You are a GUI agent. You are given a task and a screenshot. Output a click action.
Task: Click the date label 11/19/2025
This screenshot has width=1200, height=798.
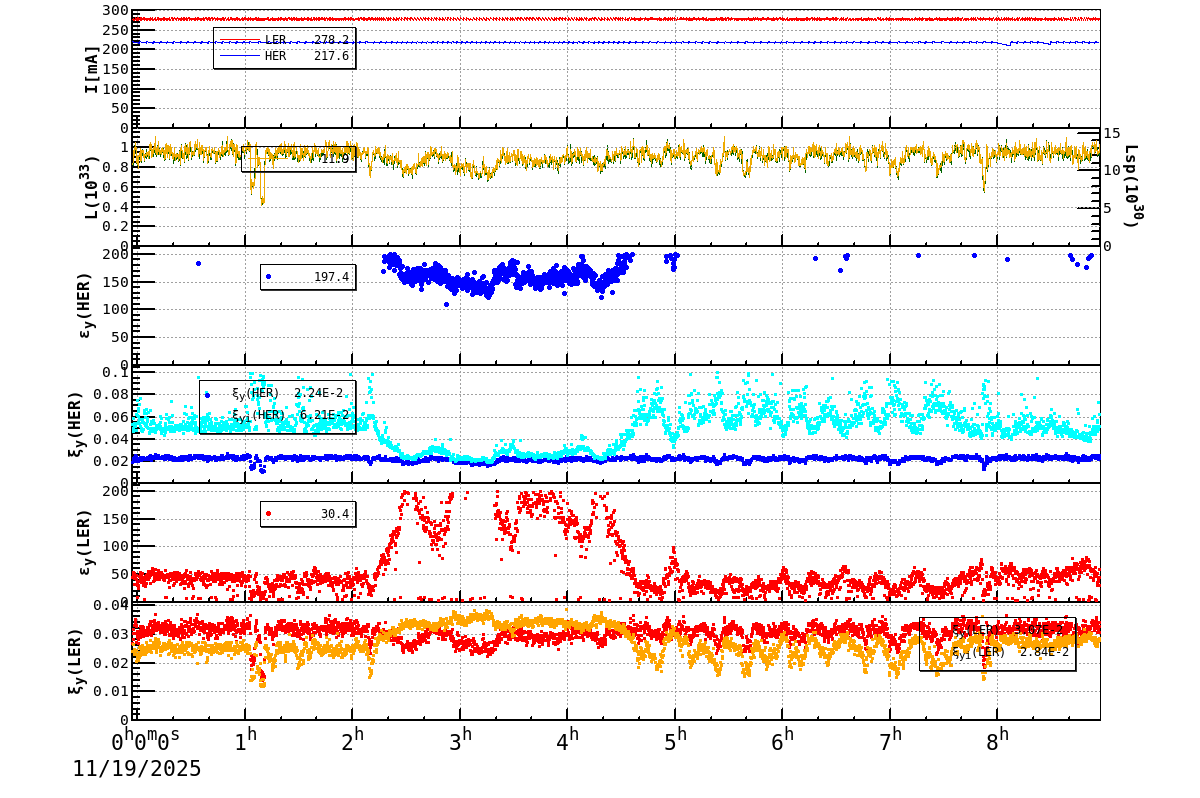point(136,770)
